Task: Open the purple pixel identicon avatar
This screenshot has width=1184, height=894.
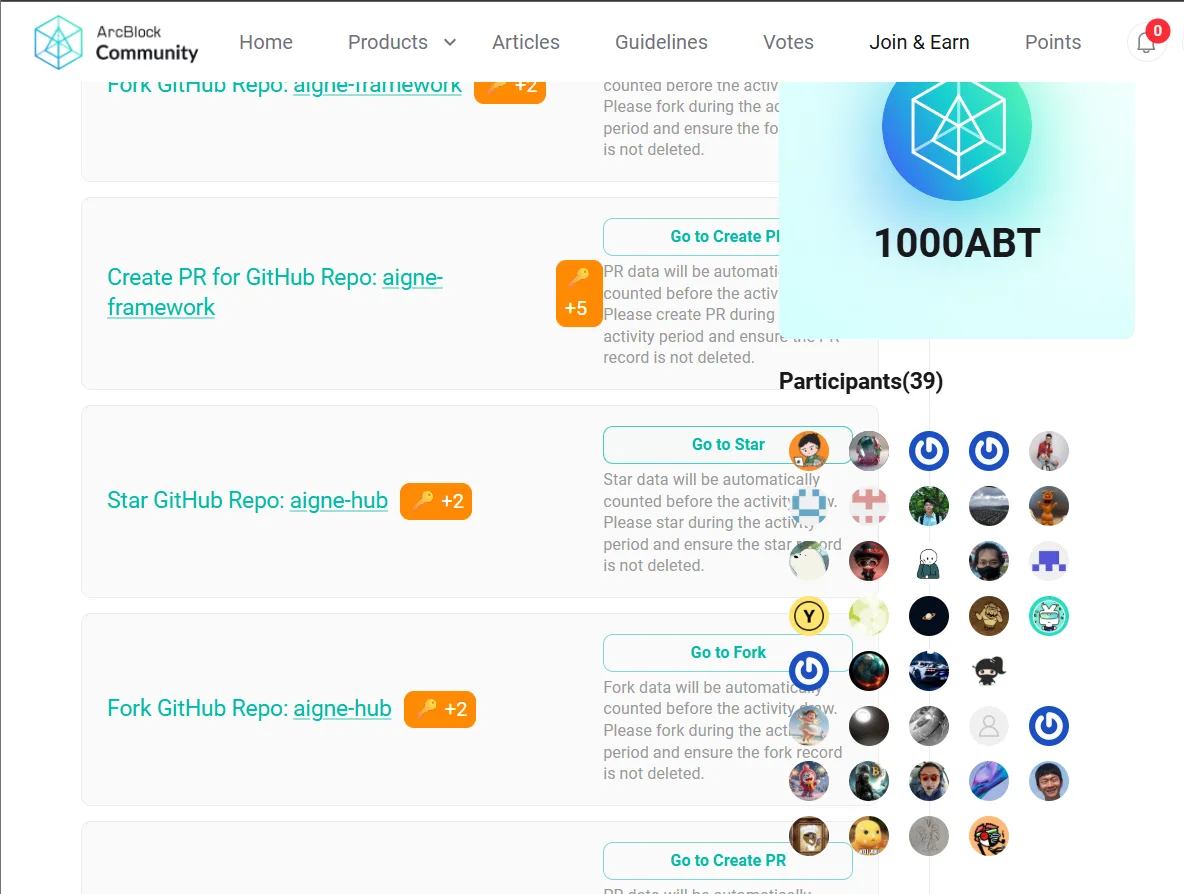Action: point(1049,561)
